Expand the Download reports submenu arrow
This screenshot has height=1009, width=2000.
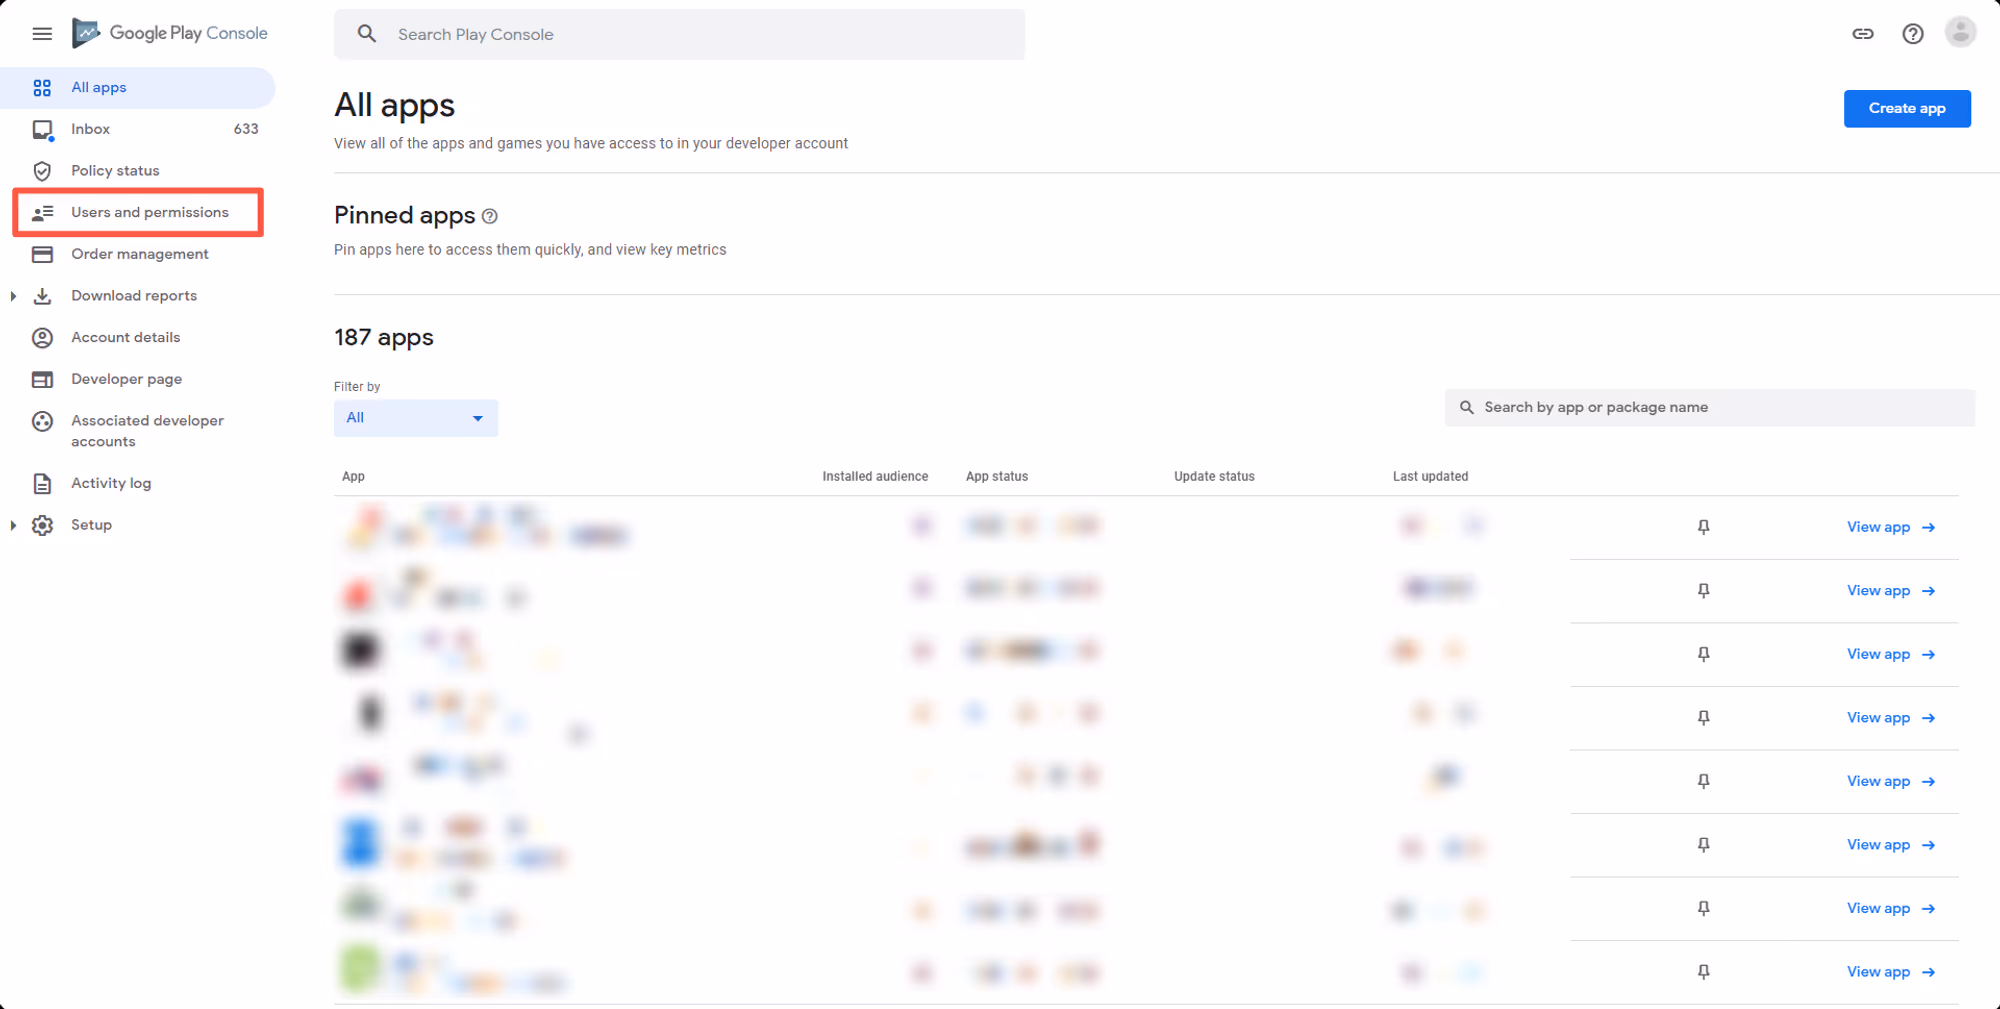(13, 296)
